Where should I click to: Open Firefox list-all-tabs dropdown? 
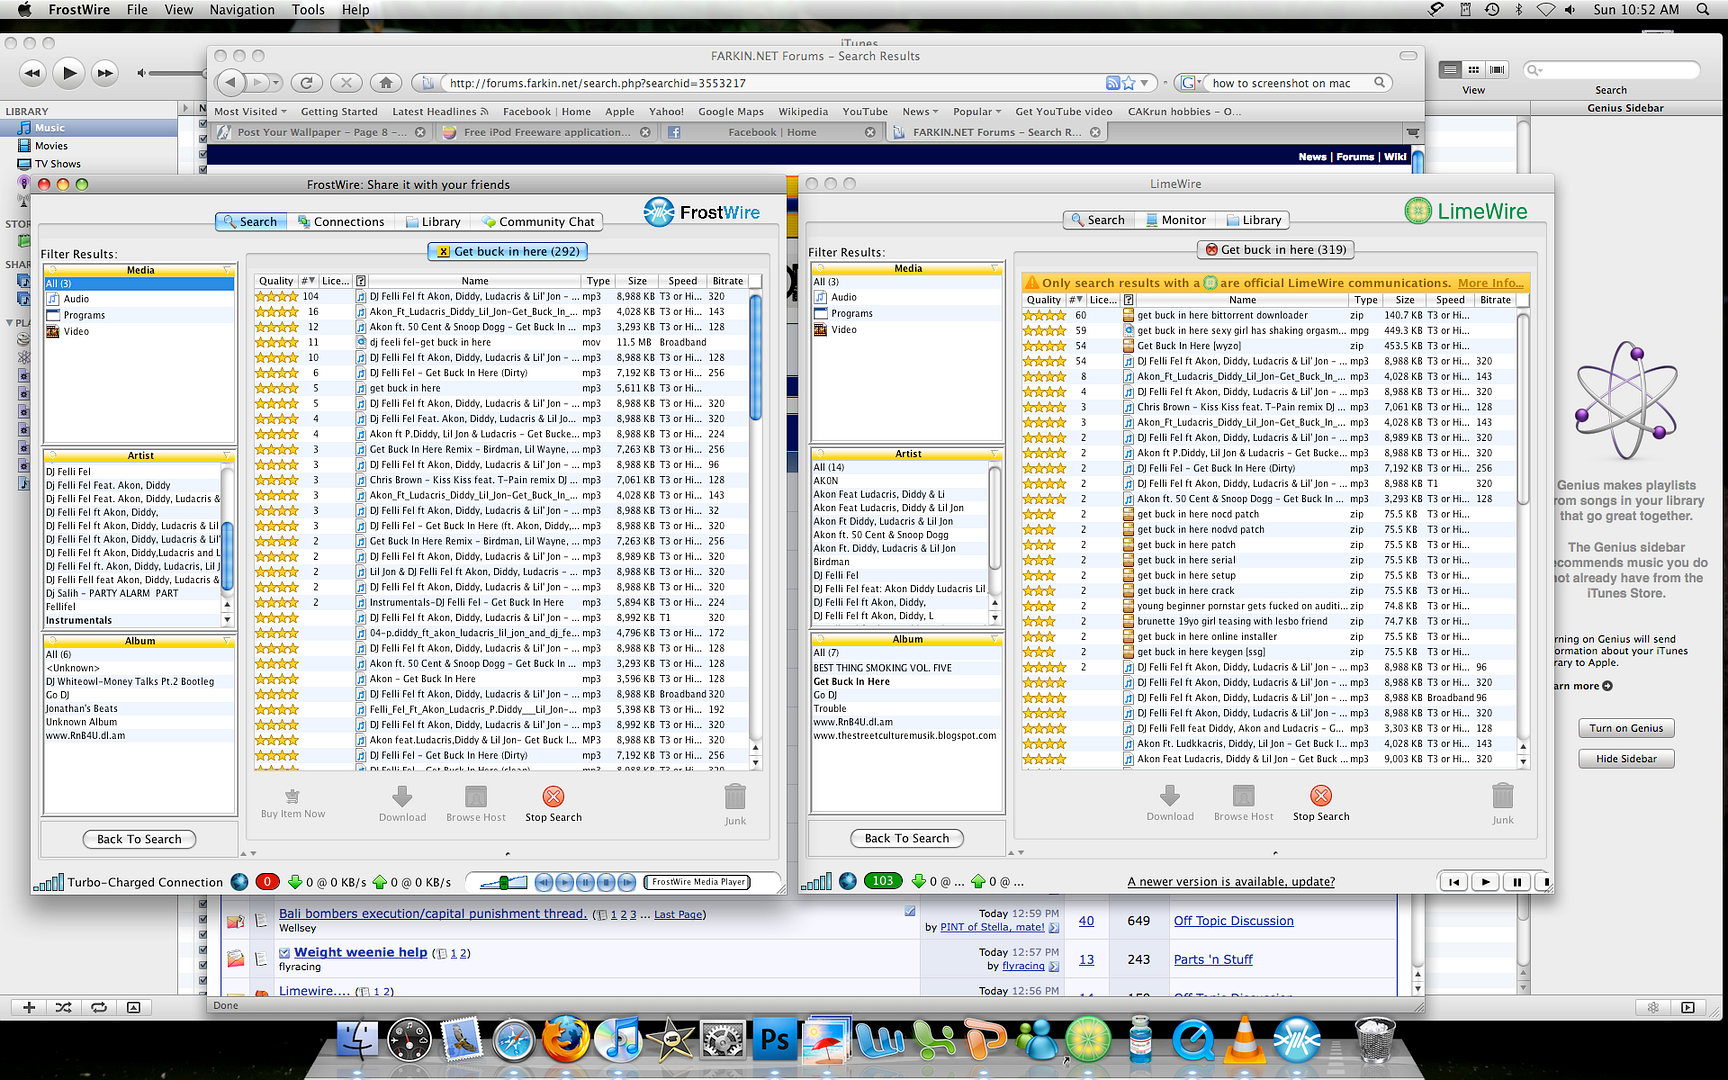[1413, 132]
